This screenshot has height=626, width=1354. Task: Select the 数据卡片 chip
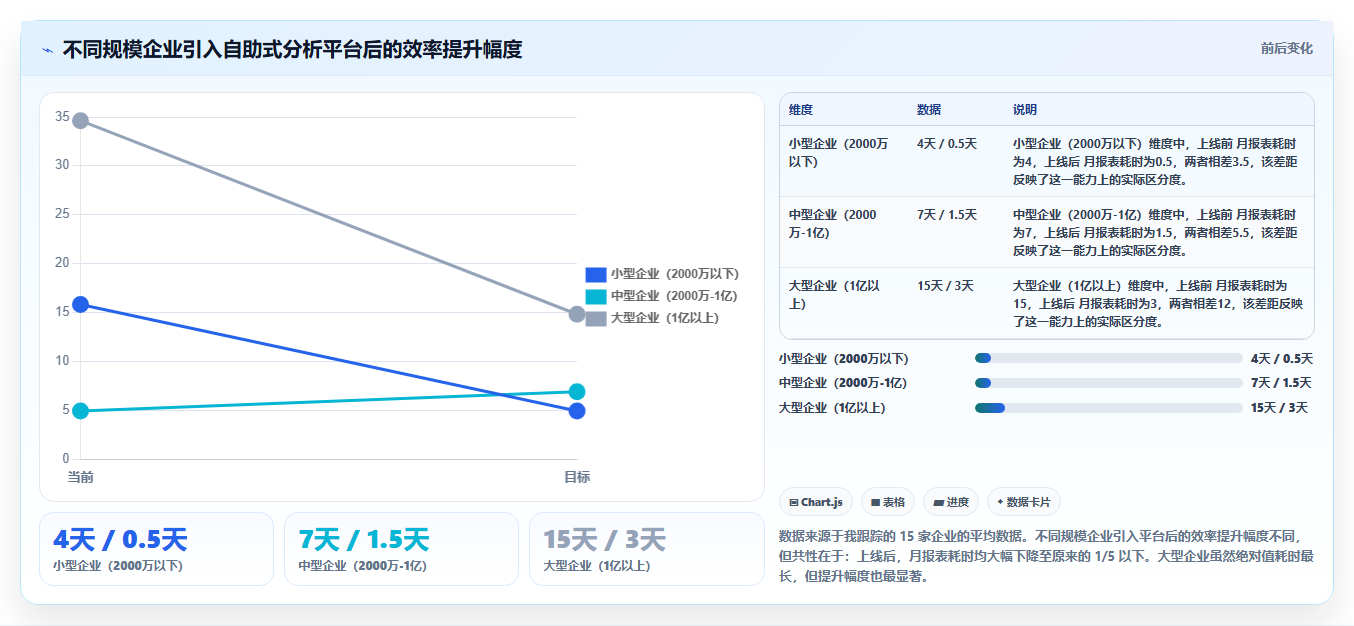[x=1024, y=502]
